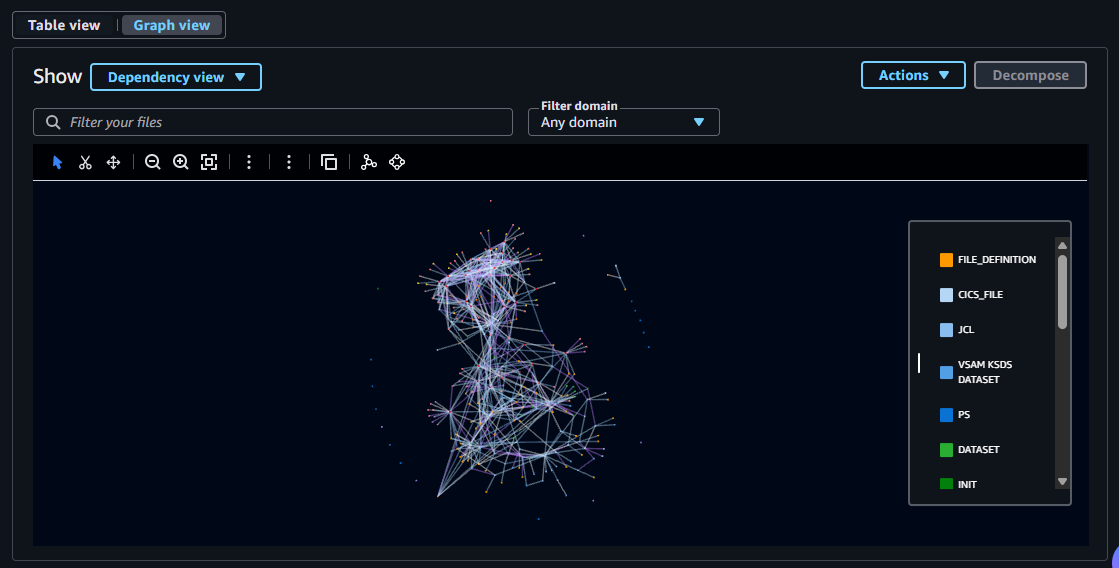Click legend scrollbar up arrow
The image size is (1119, 568).
click(x=1063, y=245)
